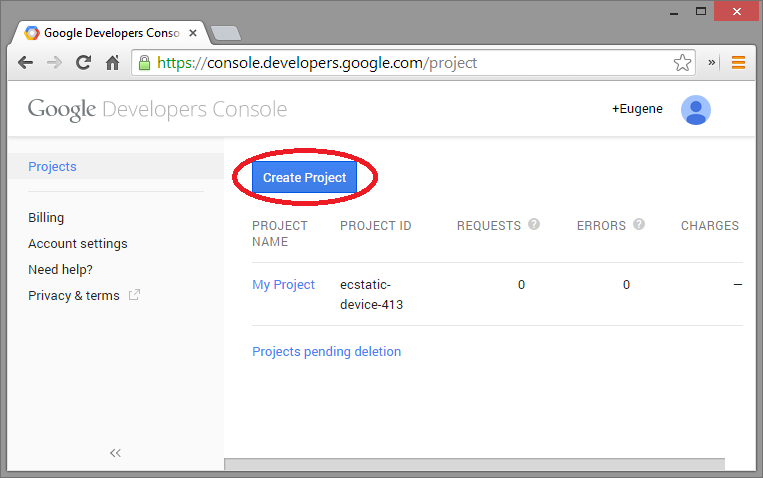Image resolution: width=763 pixels, height=478 pixels.
Task: Open the Chrome hamburger menu
Action: tap(738, 62)
